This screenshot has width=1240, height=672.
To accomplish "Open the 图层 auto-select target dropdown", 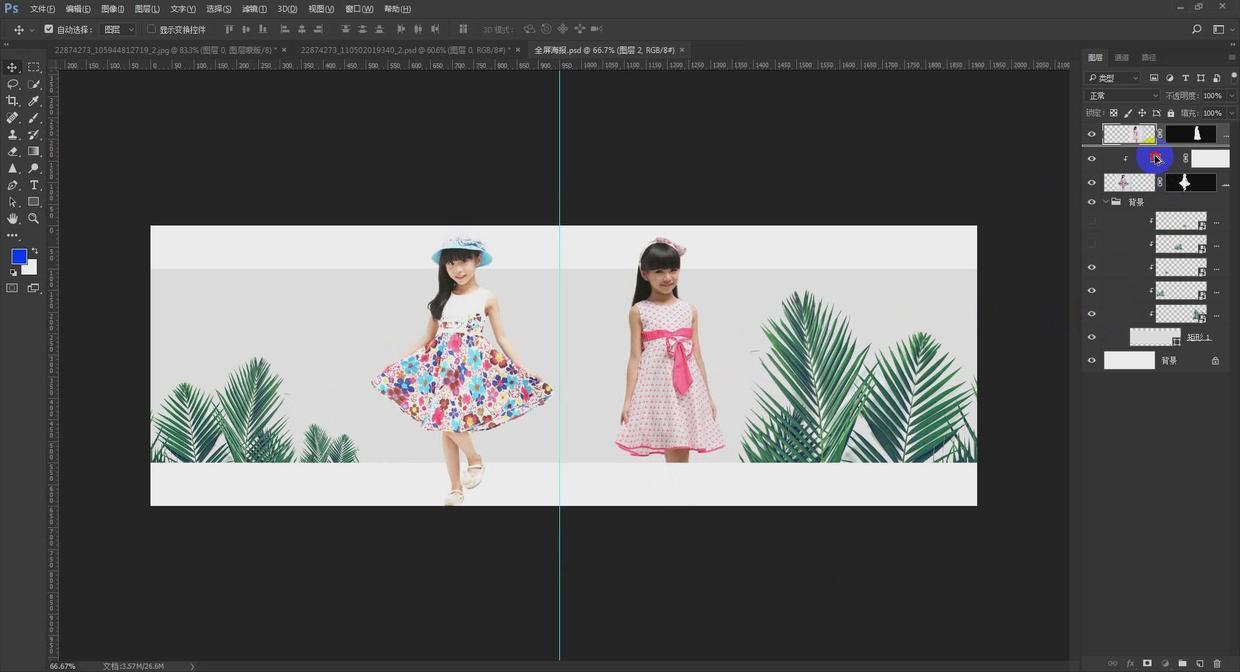I will [118, 29].
